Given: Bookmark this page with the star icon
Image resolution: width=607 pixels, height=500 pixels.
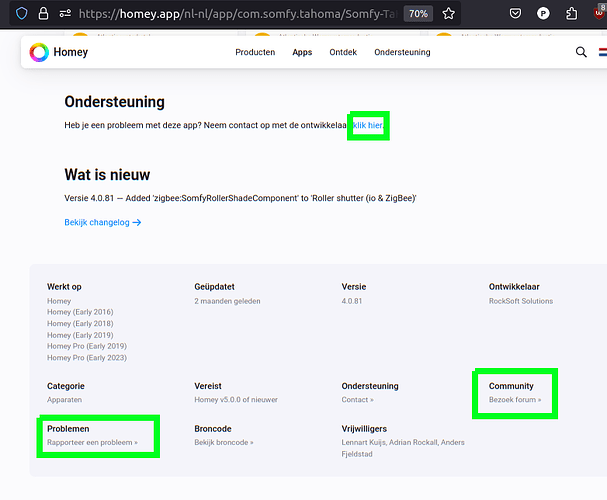Looking at the screenshot, I should [x=449, y=14].
